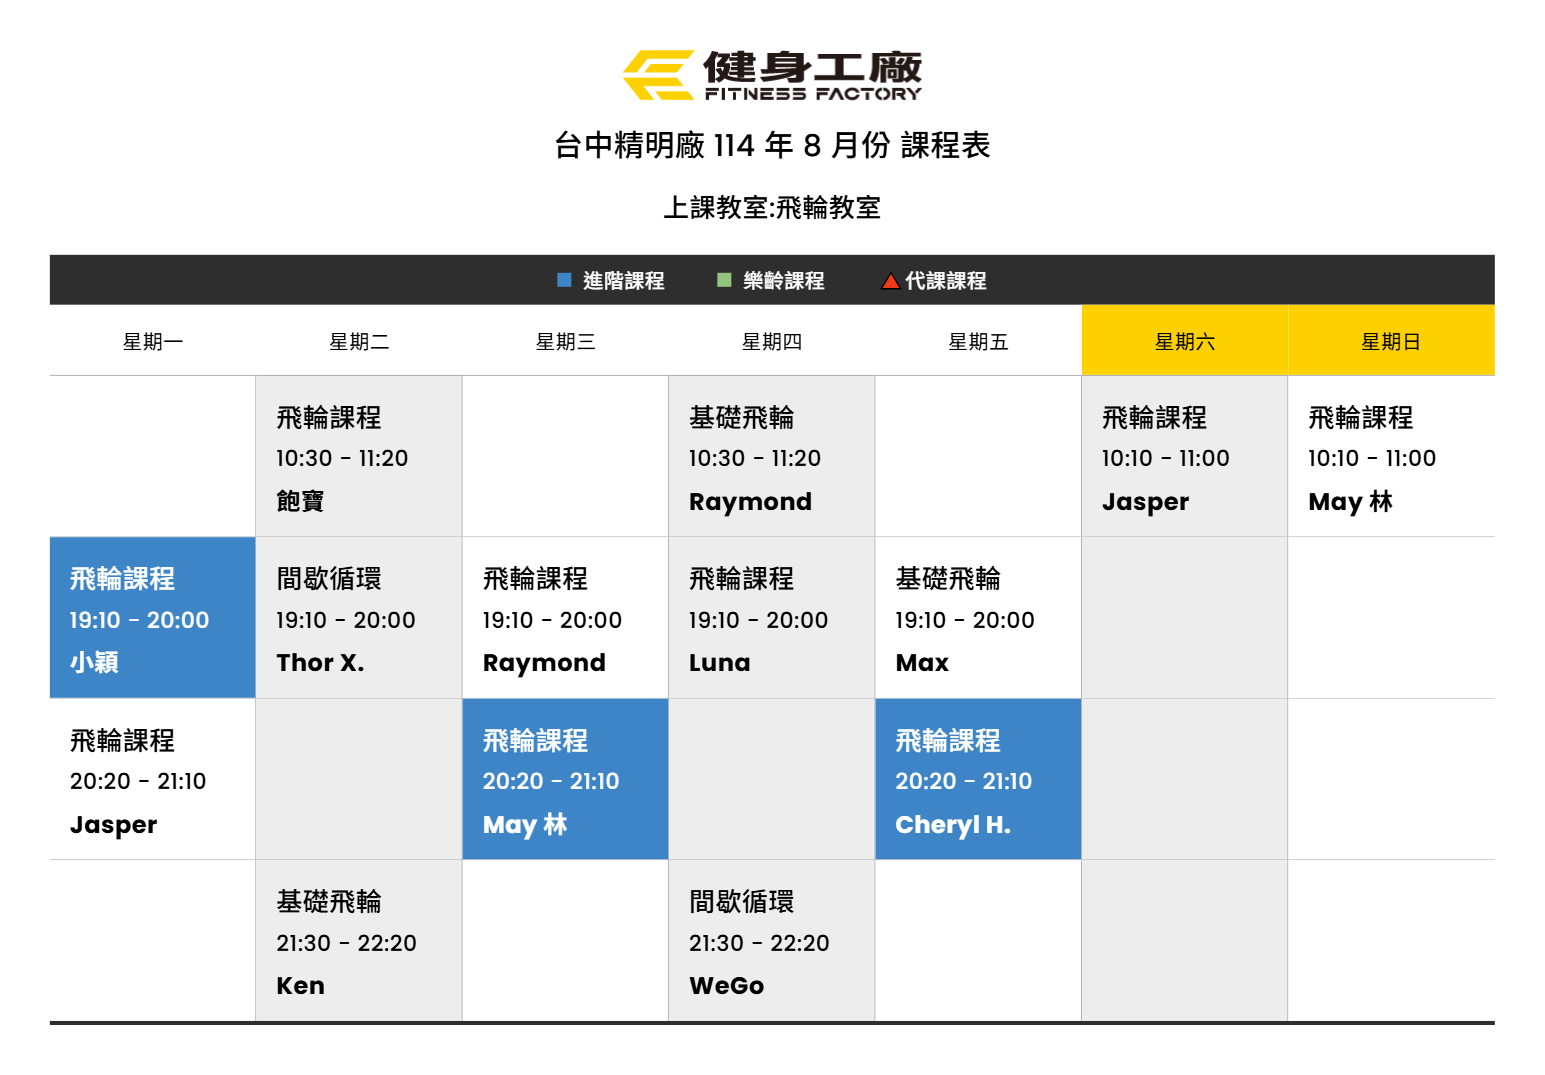Image resolution: width=1545 pixels, height=1075 pixels.
Task: Open Friday 20:20 Cheryl H. class
Action: [978, 780]
